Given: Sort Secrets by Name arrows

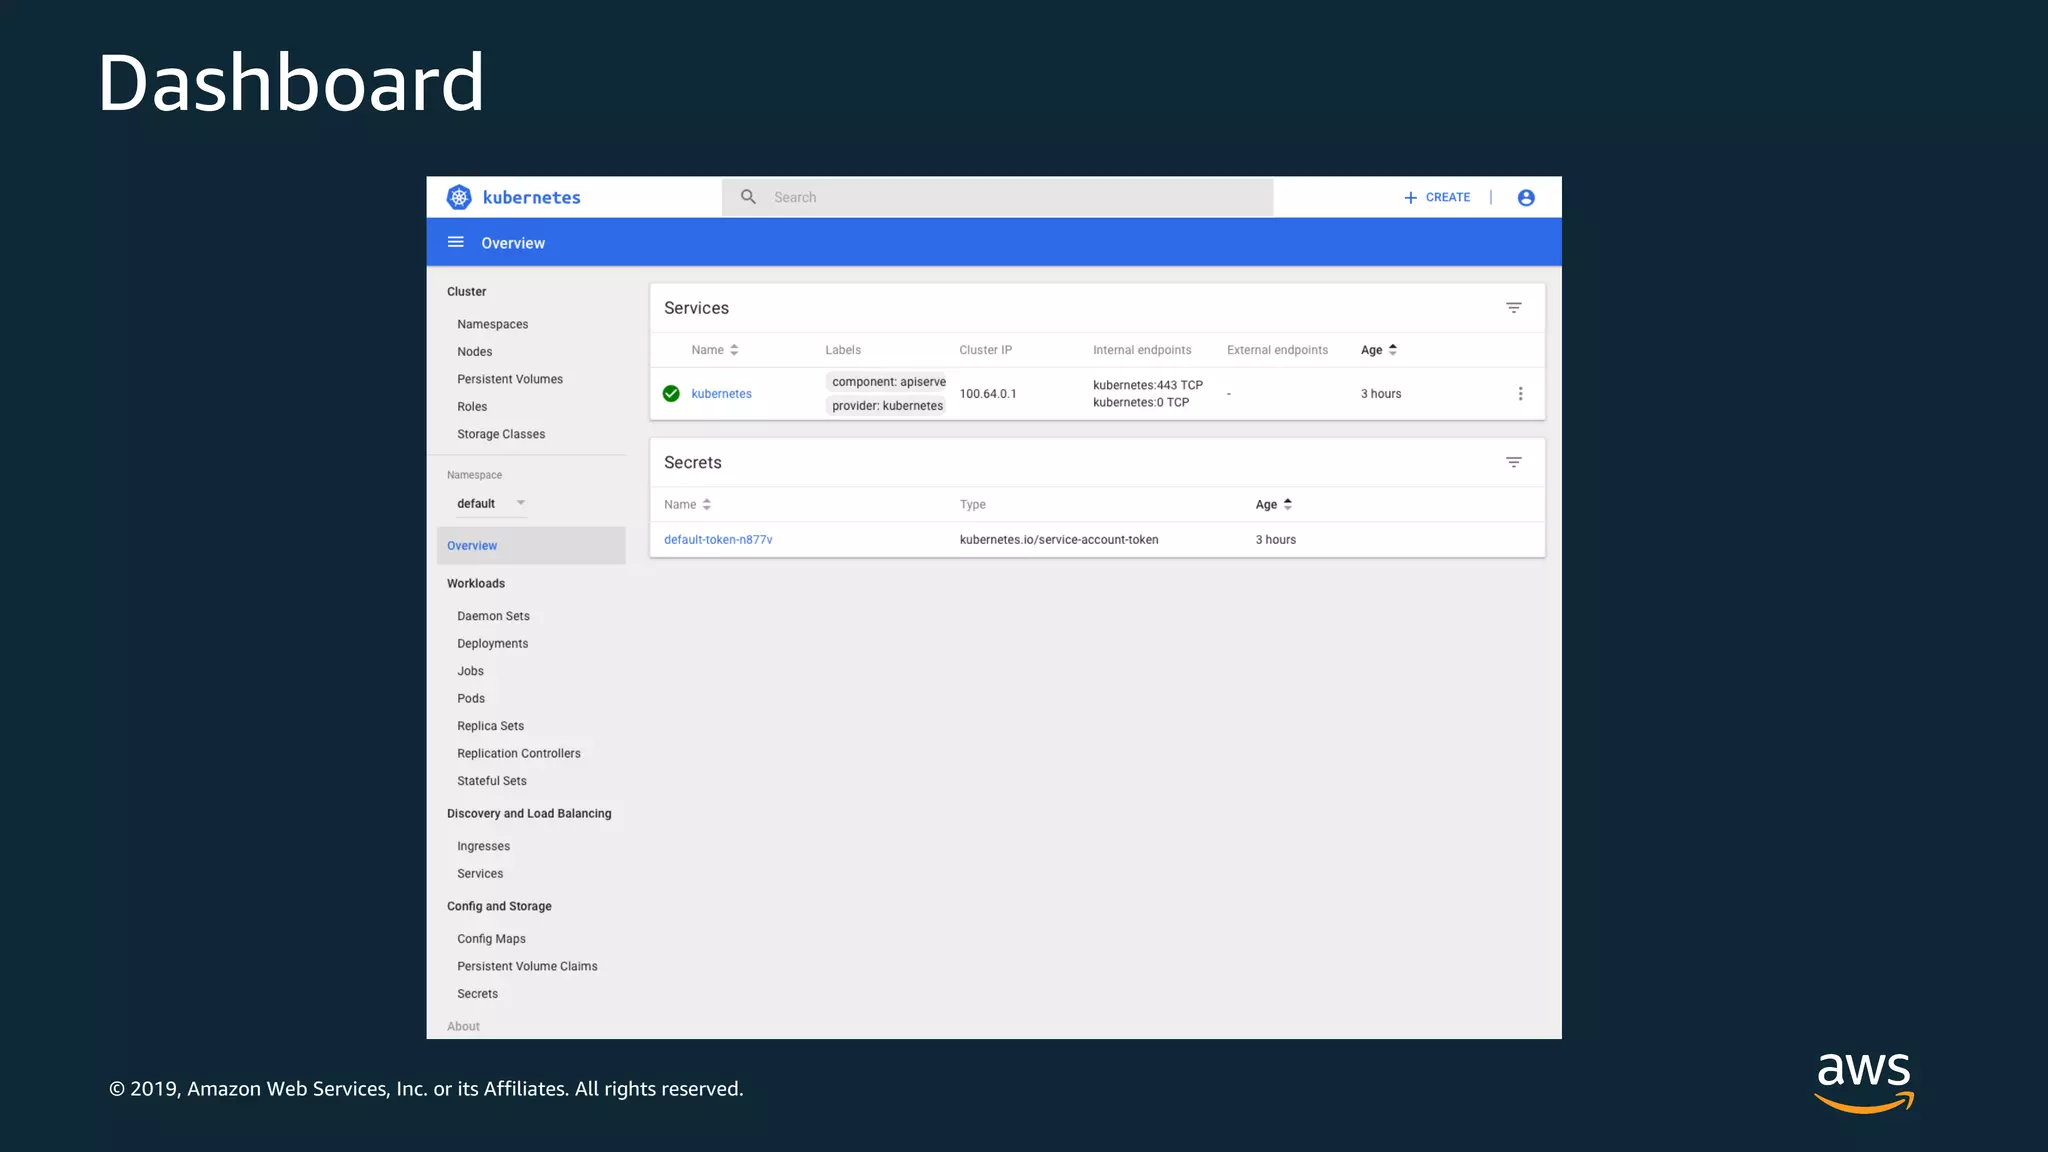Looking at the screenshot, I should [x=706, y=504].
